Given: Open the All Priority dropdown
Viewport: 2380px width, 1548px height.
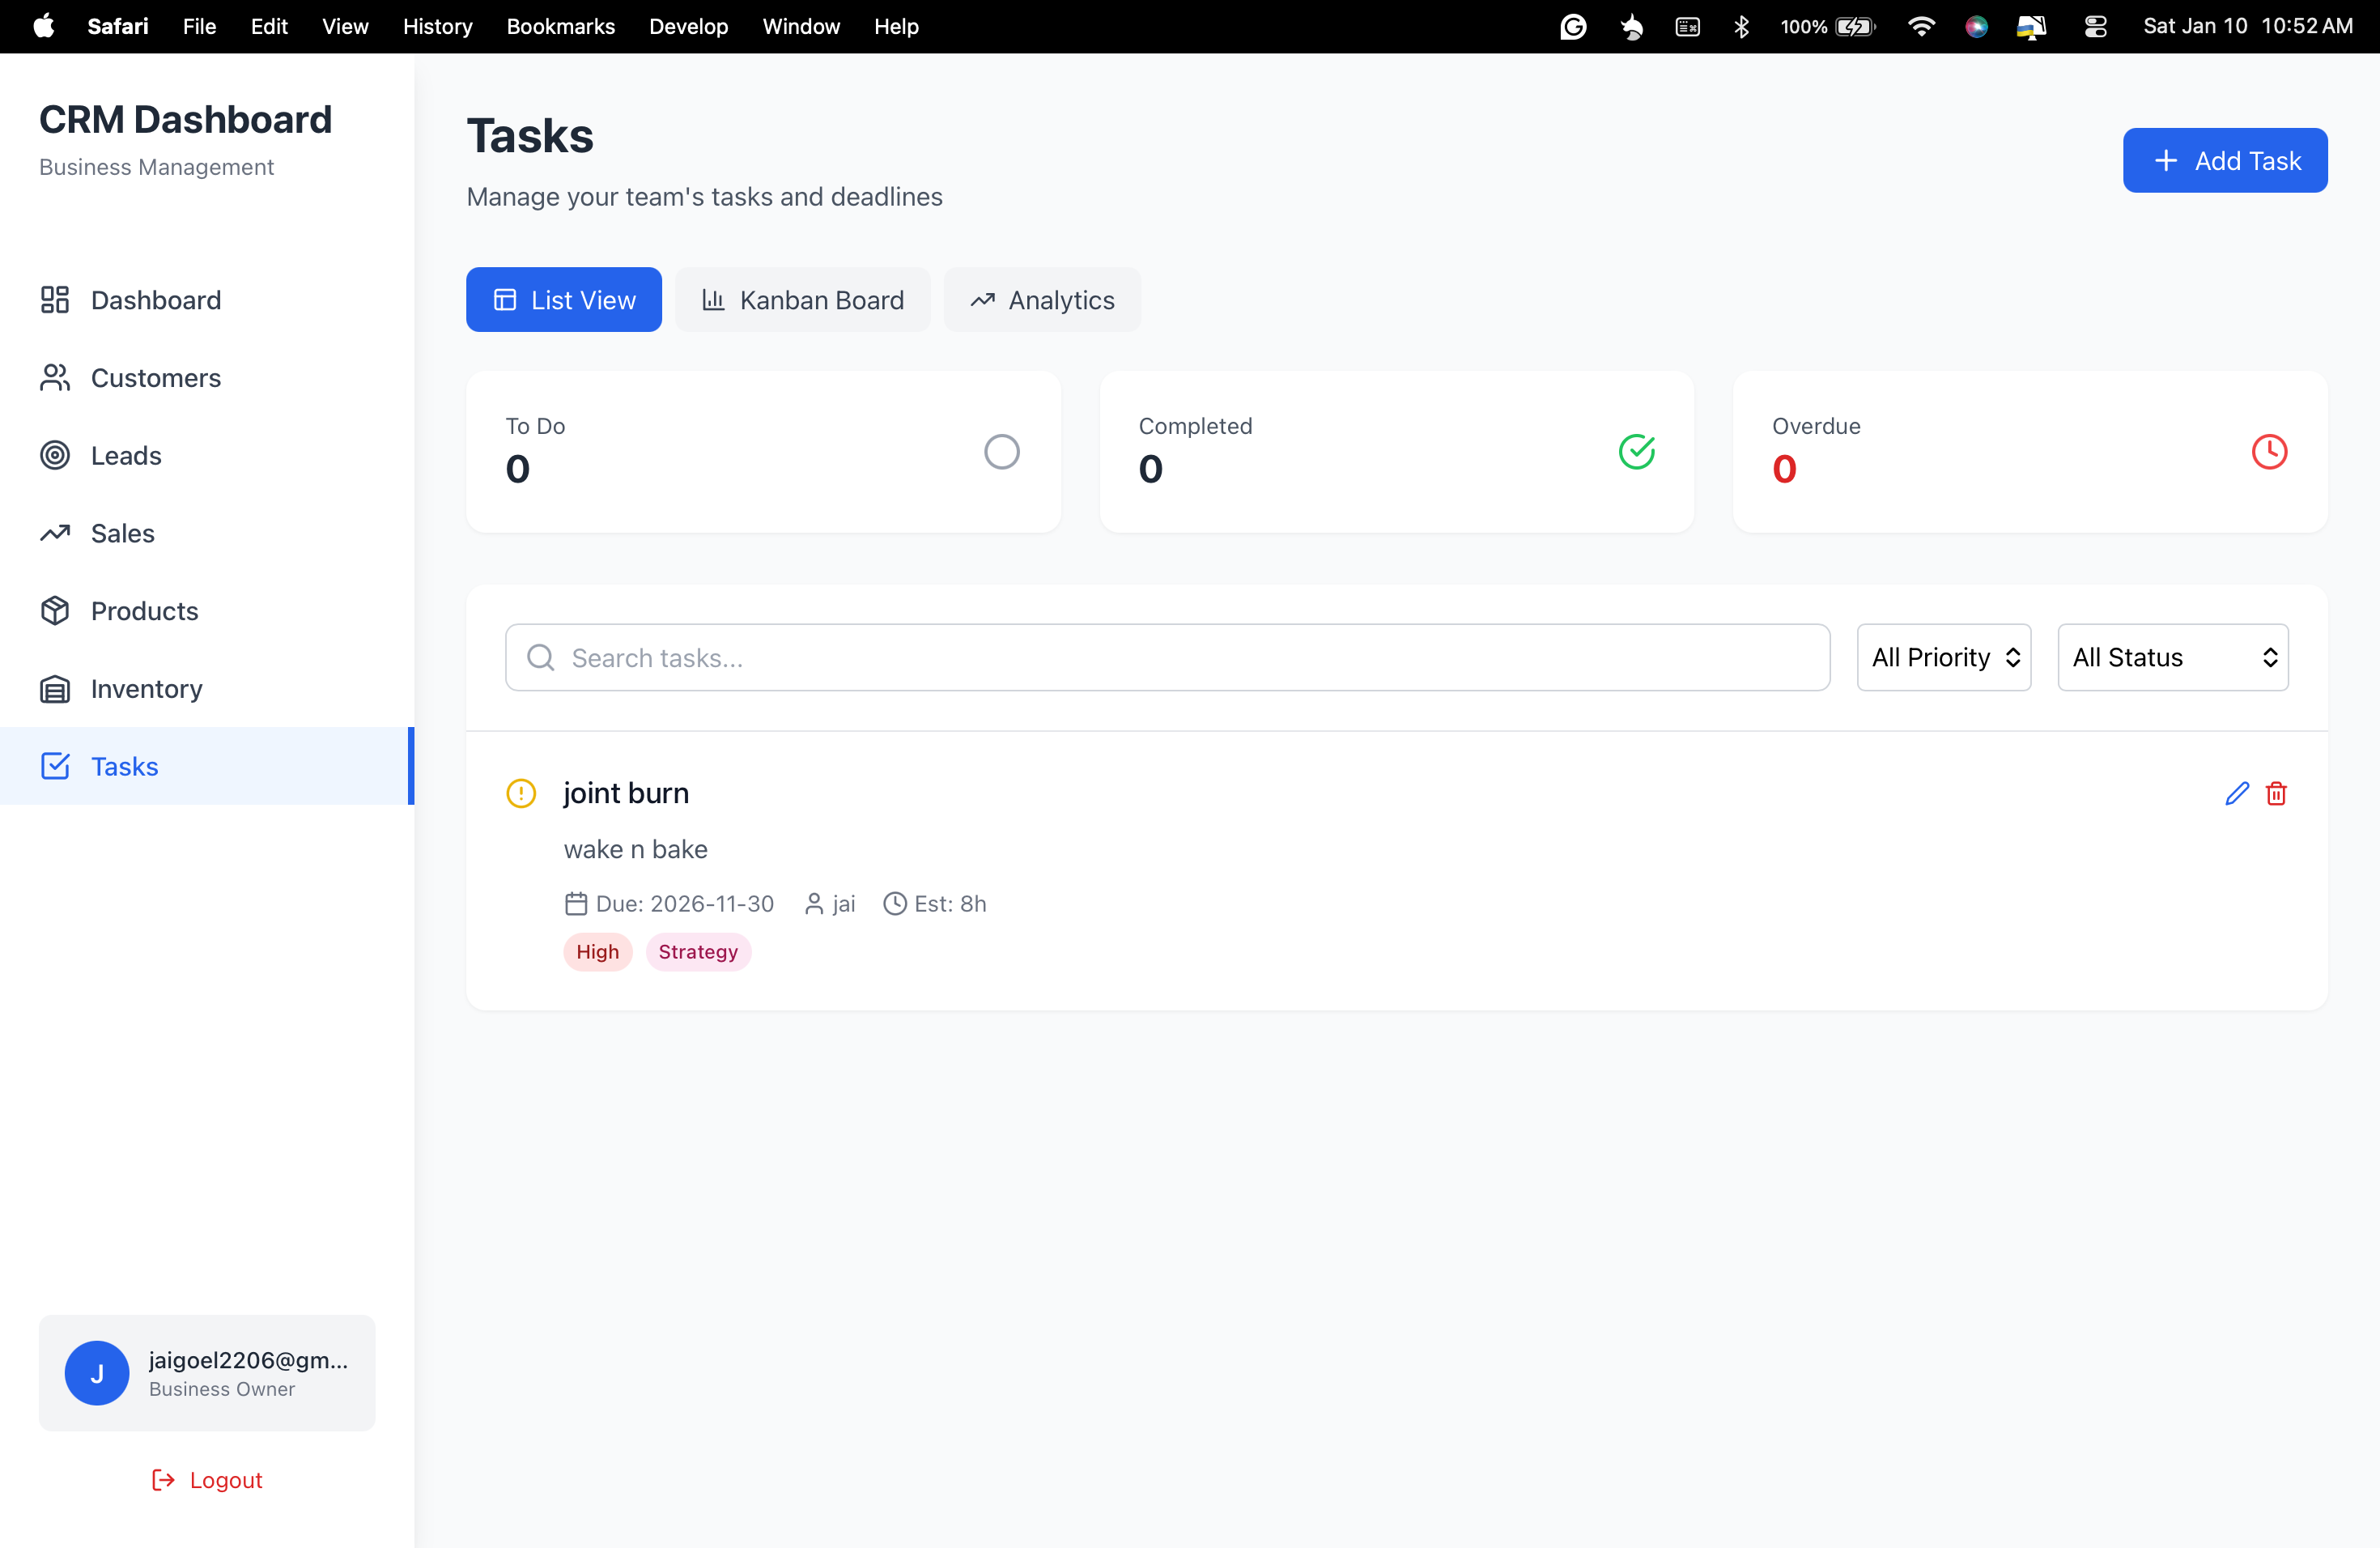Looking at the screenshot, I should pos(1943,657).
